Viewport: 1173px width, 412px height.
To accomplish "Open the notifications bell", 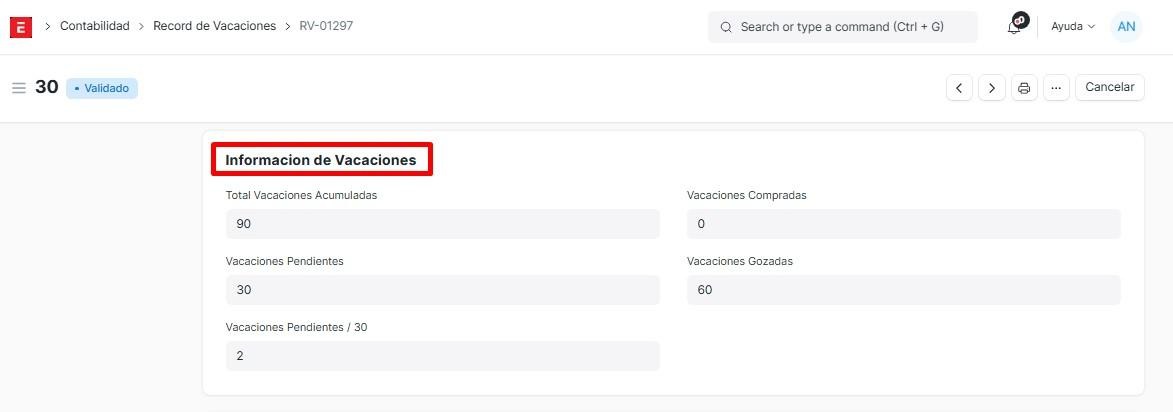I will [1014, 27].
